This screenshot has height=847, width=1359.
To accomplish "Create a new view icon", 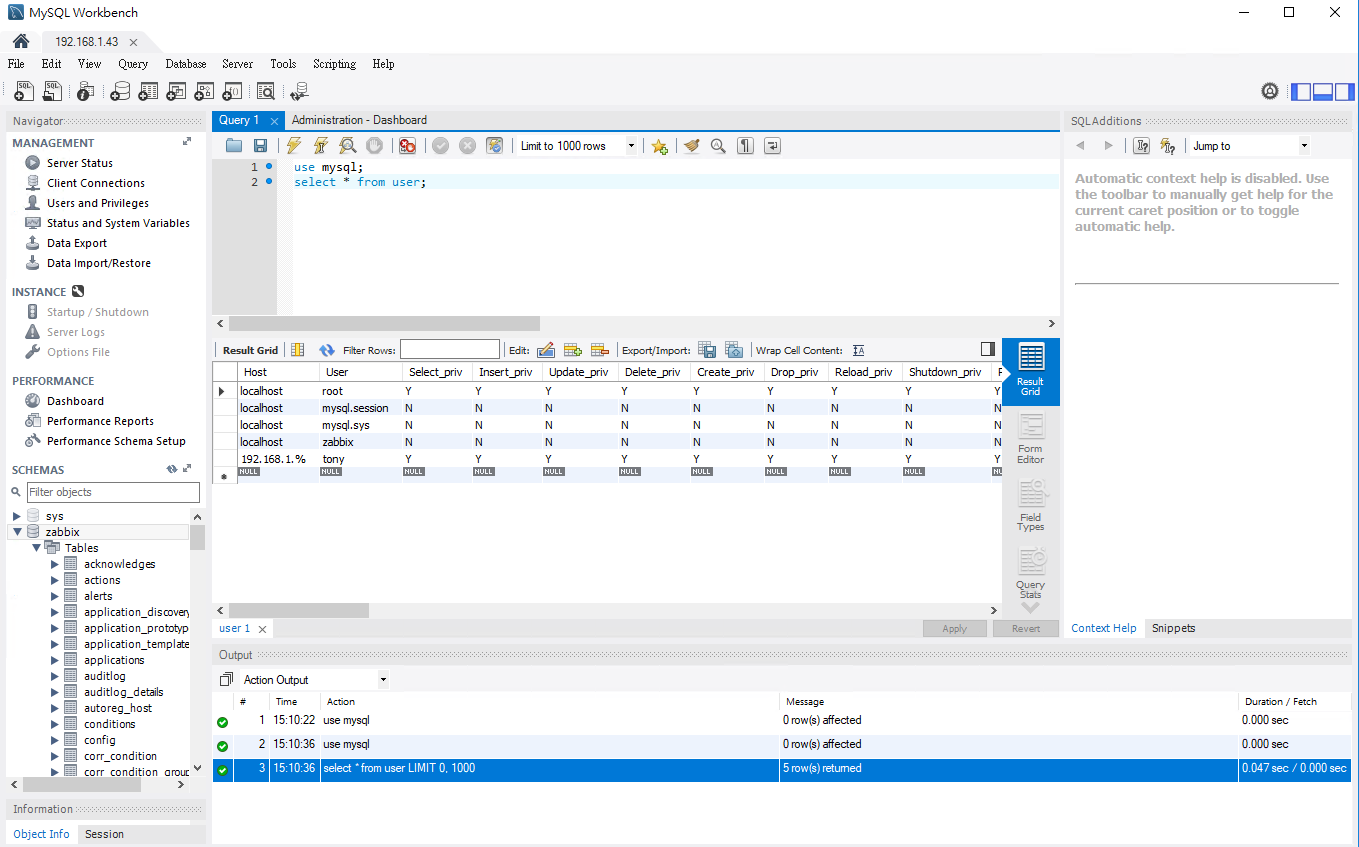I will tap(176, 91).
